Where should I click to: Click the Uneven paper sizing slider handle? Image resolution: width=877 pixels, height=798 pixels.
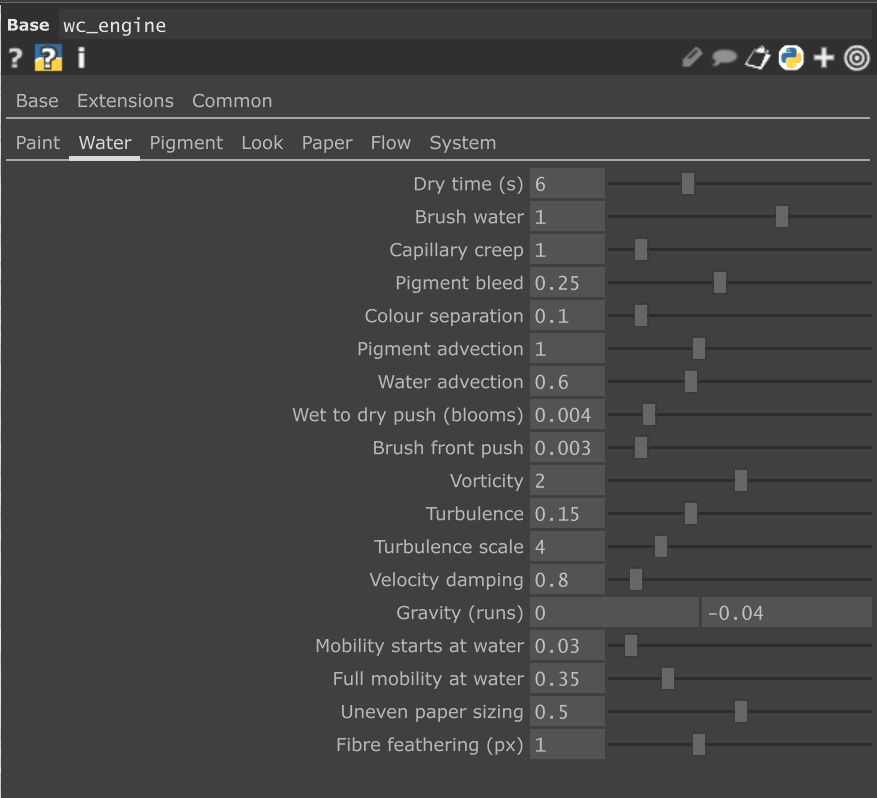click(741, 711)
